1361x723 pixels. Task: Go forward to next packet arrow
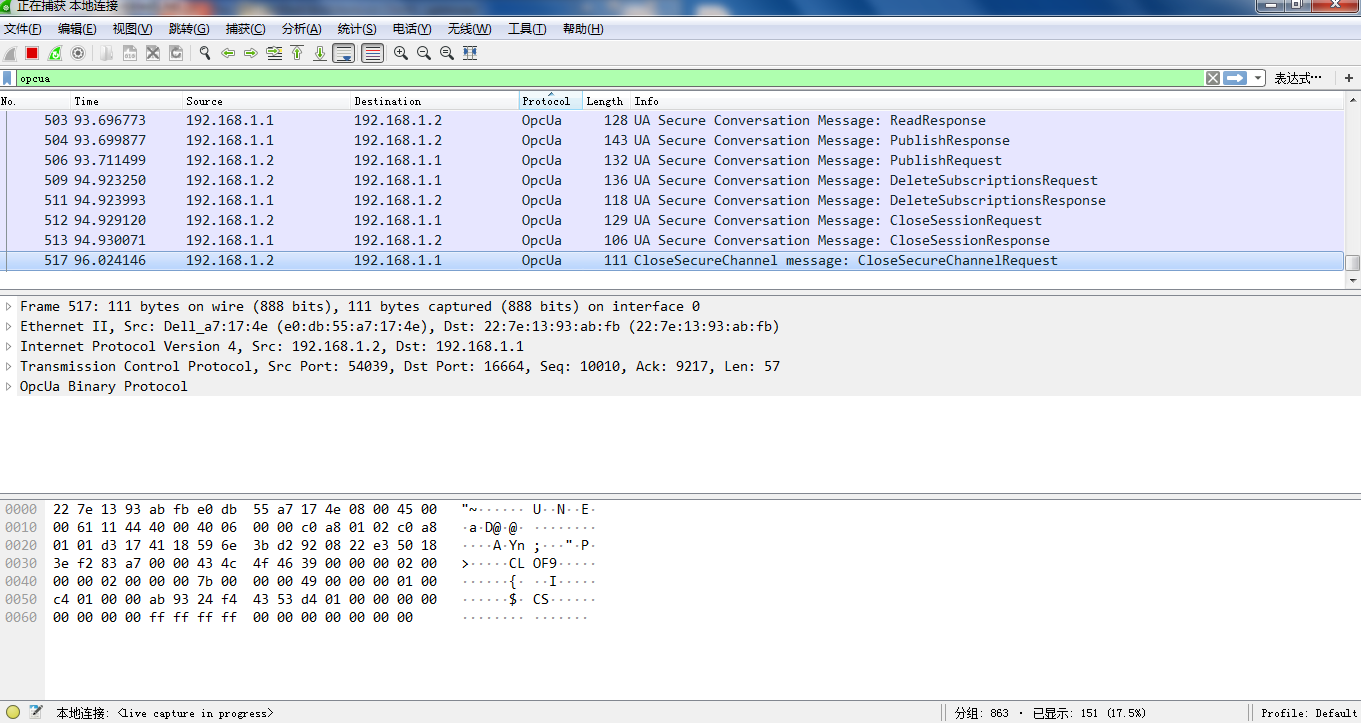tap(251, 53)
